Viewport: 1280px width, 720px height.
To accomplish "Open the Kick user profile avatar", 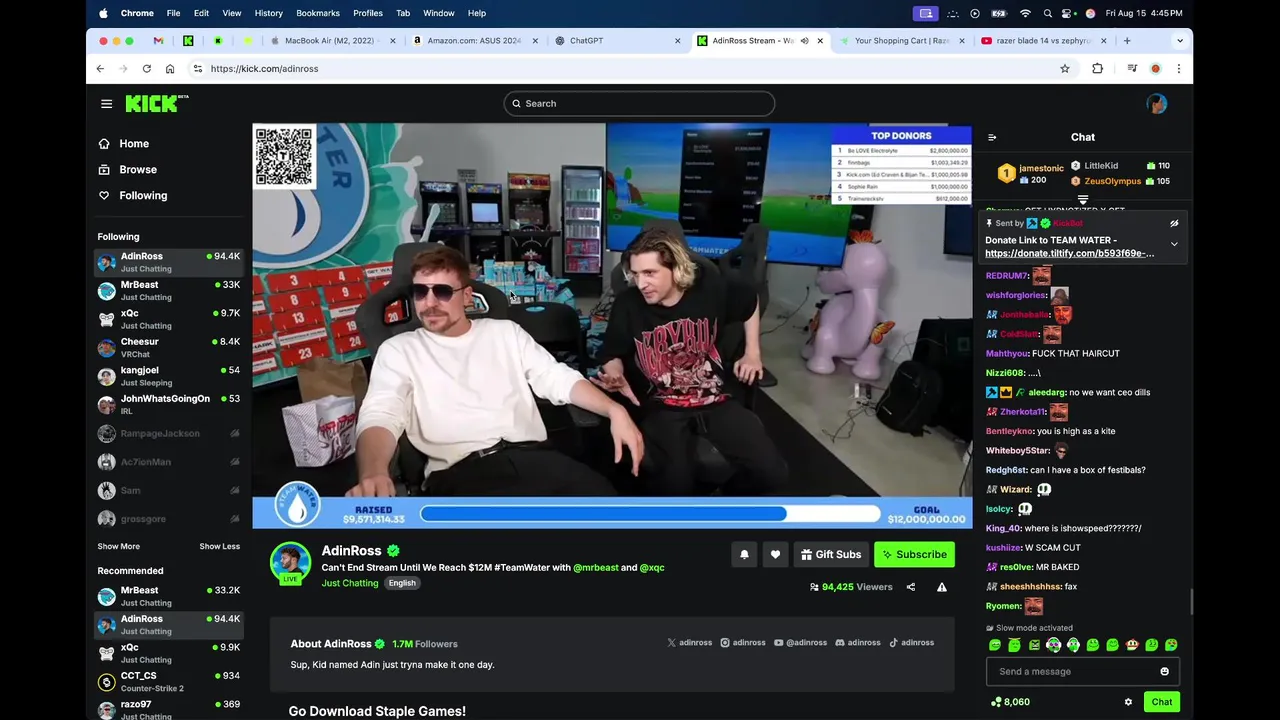I will (1156, 103).
